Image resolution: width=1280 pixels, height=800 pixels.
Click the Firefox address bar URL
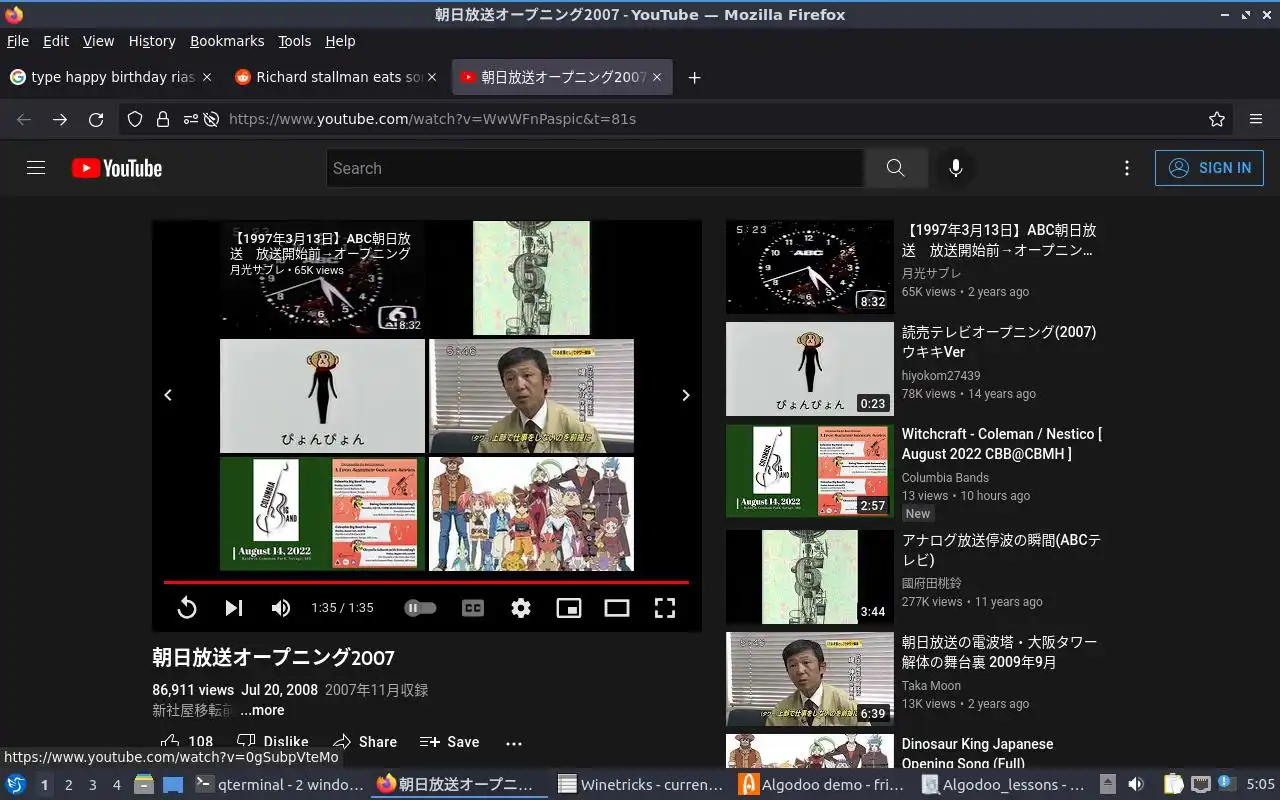(x=432, y=119)
